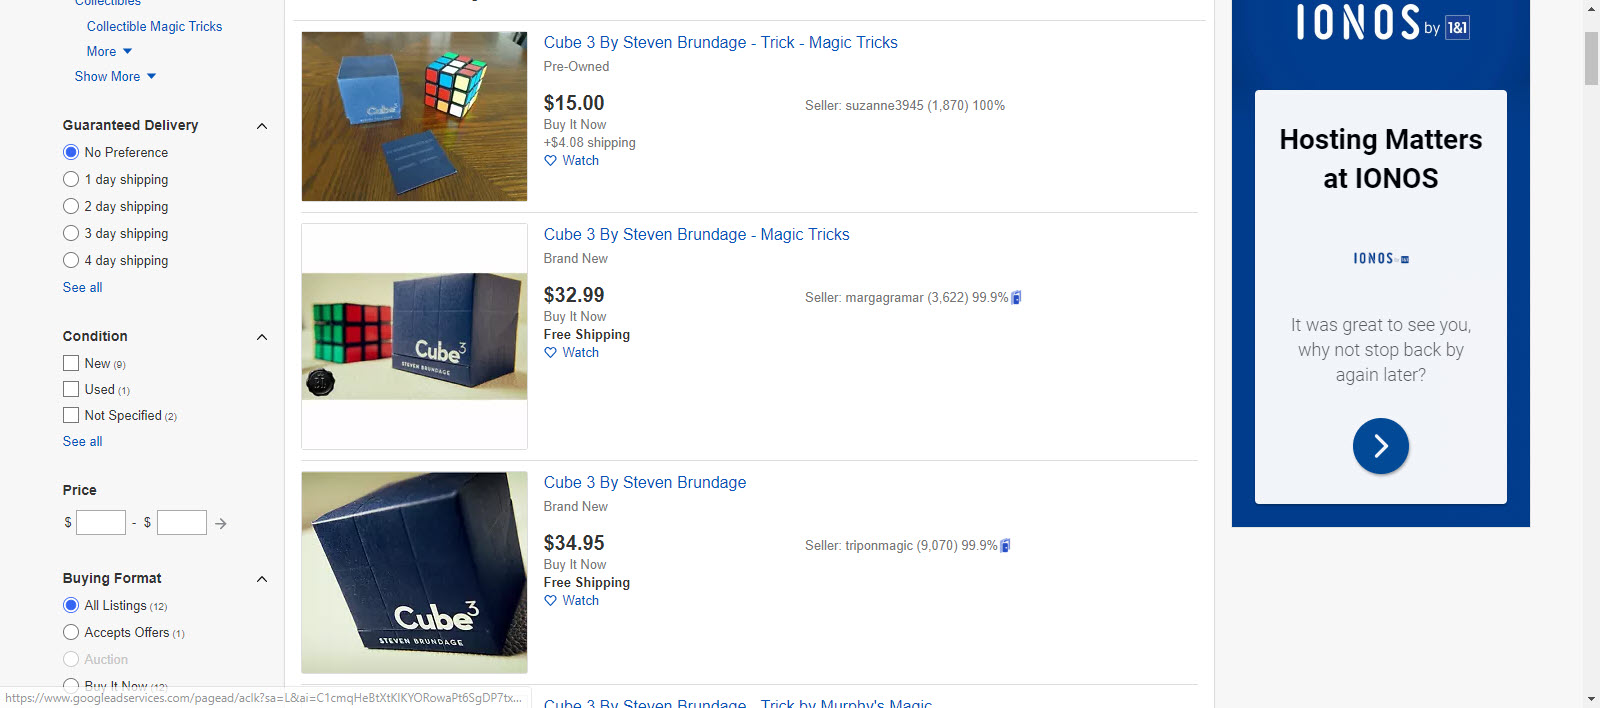Click top rated badge beside triponmagic seller
The height and width of the screenshot is (708, 1600).
[1005, 545]
